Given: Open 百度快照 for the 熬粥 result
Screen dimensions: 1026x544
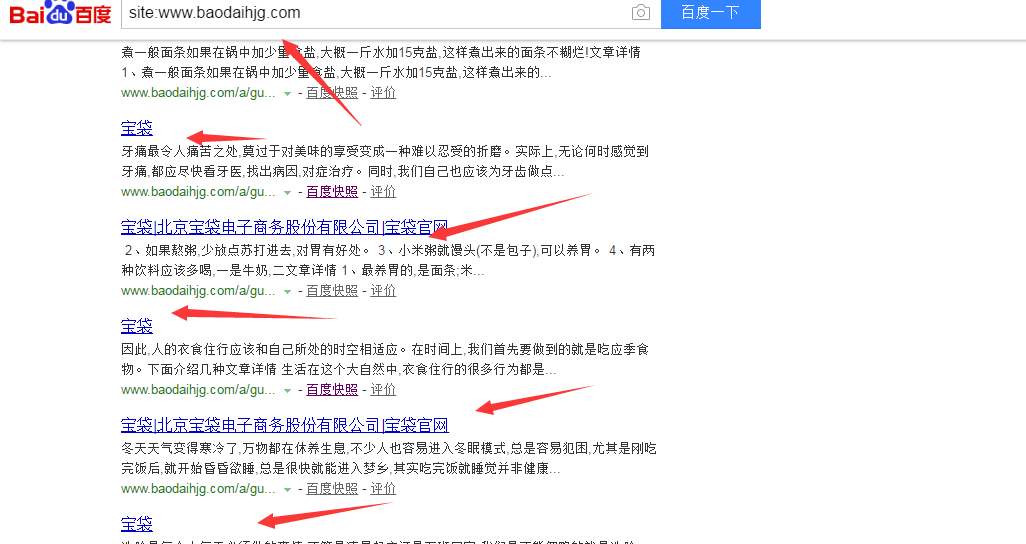Looking at the screenshot, I should tap(332, 291).
